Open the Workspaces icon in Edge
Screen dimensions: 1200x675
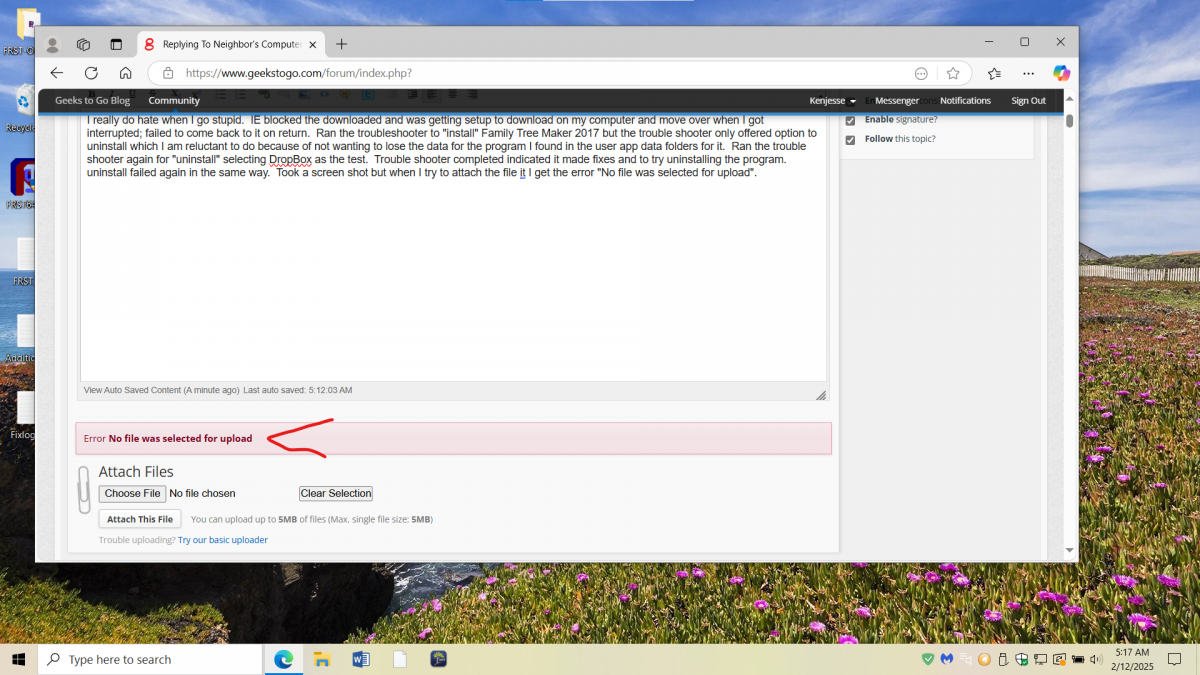coord(84,44)
